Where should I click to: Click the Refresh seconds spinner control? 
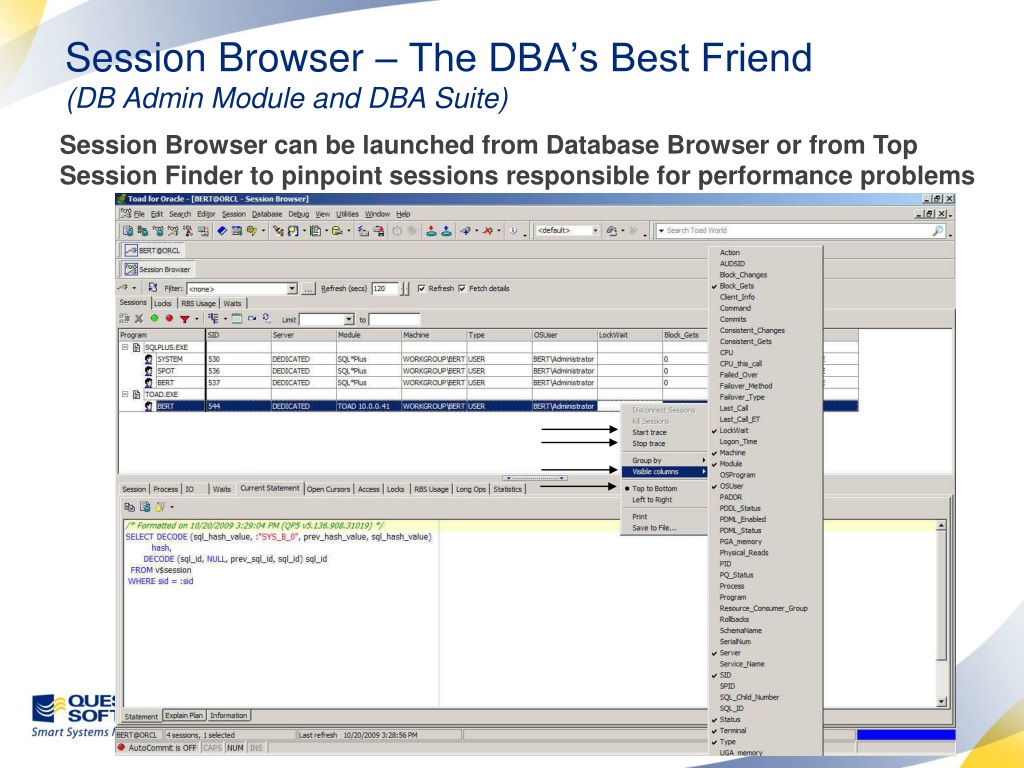[x=404, y=289]
